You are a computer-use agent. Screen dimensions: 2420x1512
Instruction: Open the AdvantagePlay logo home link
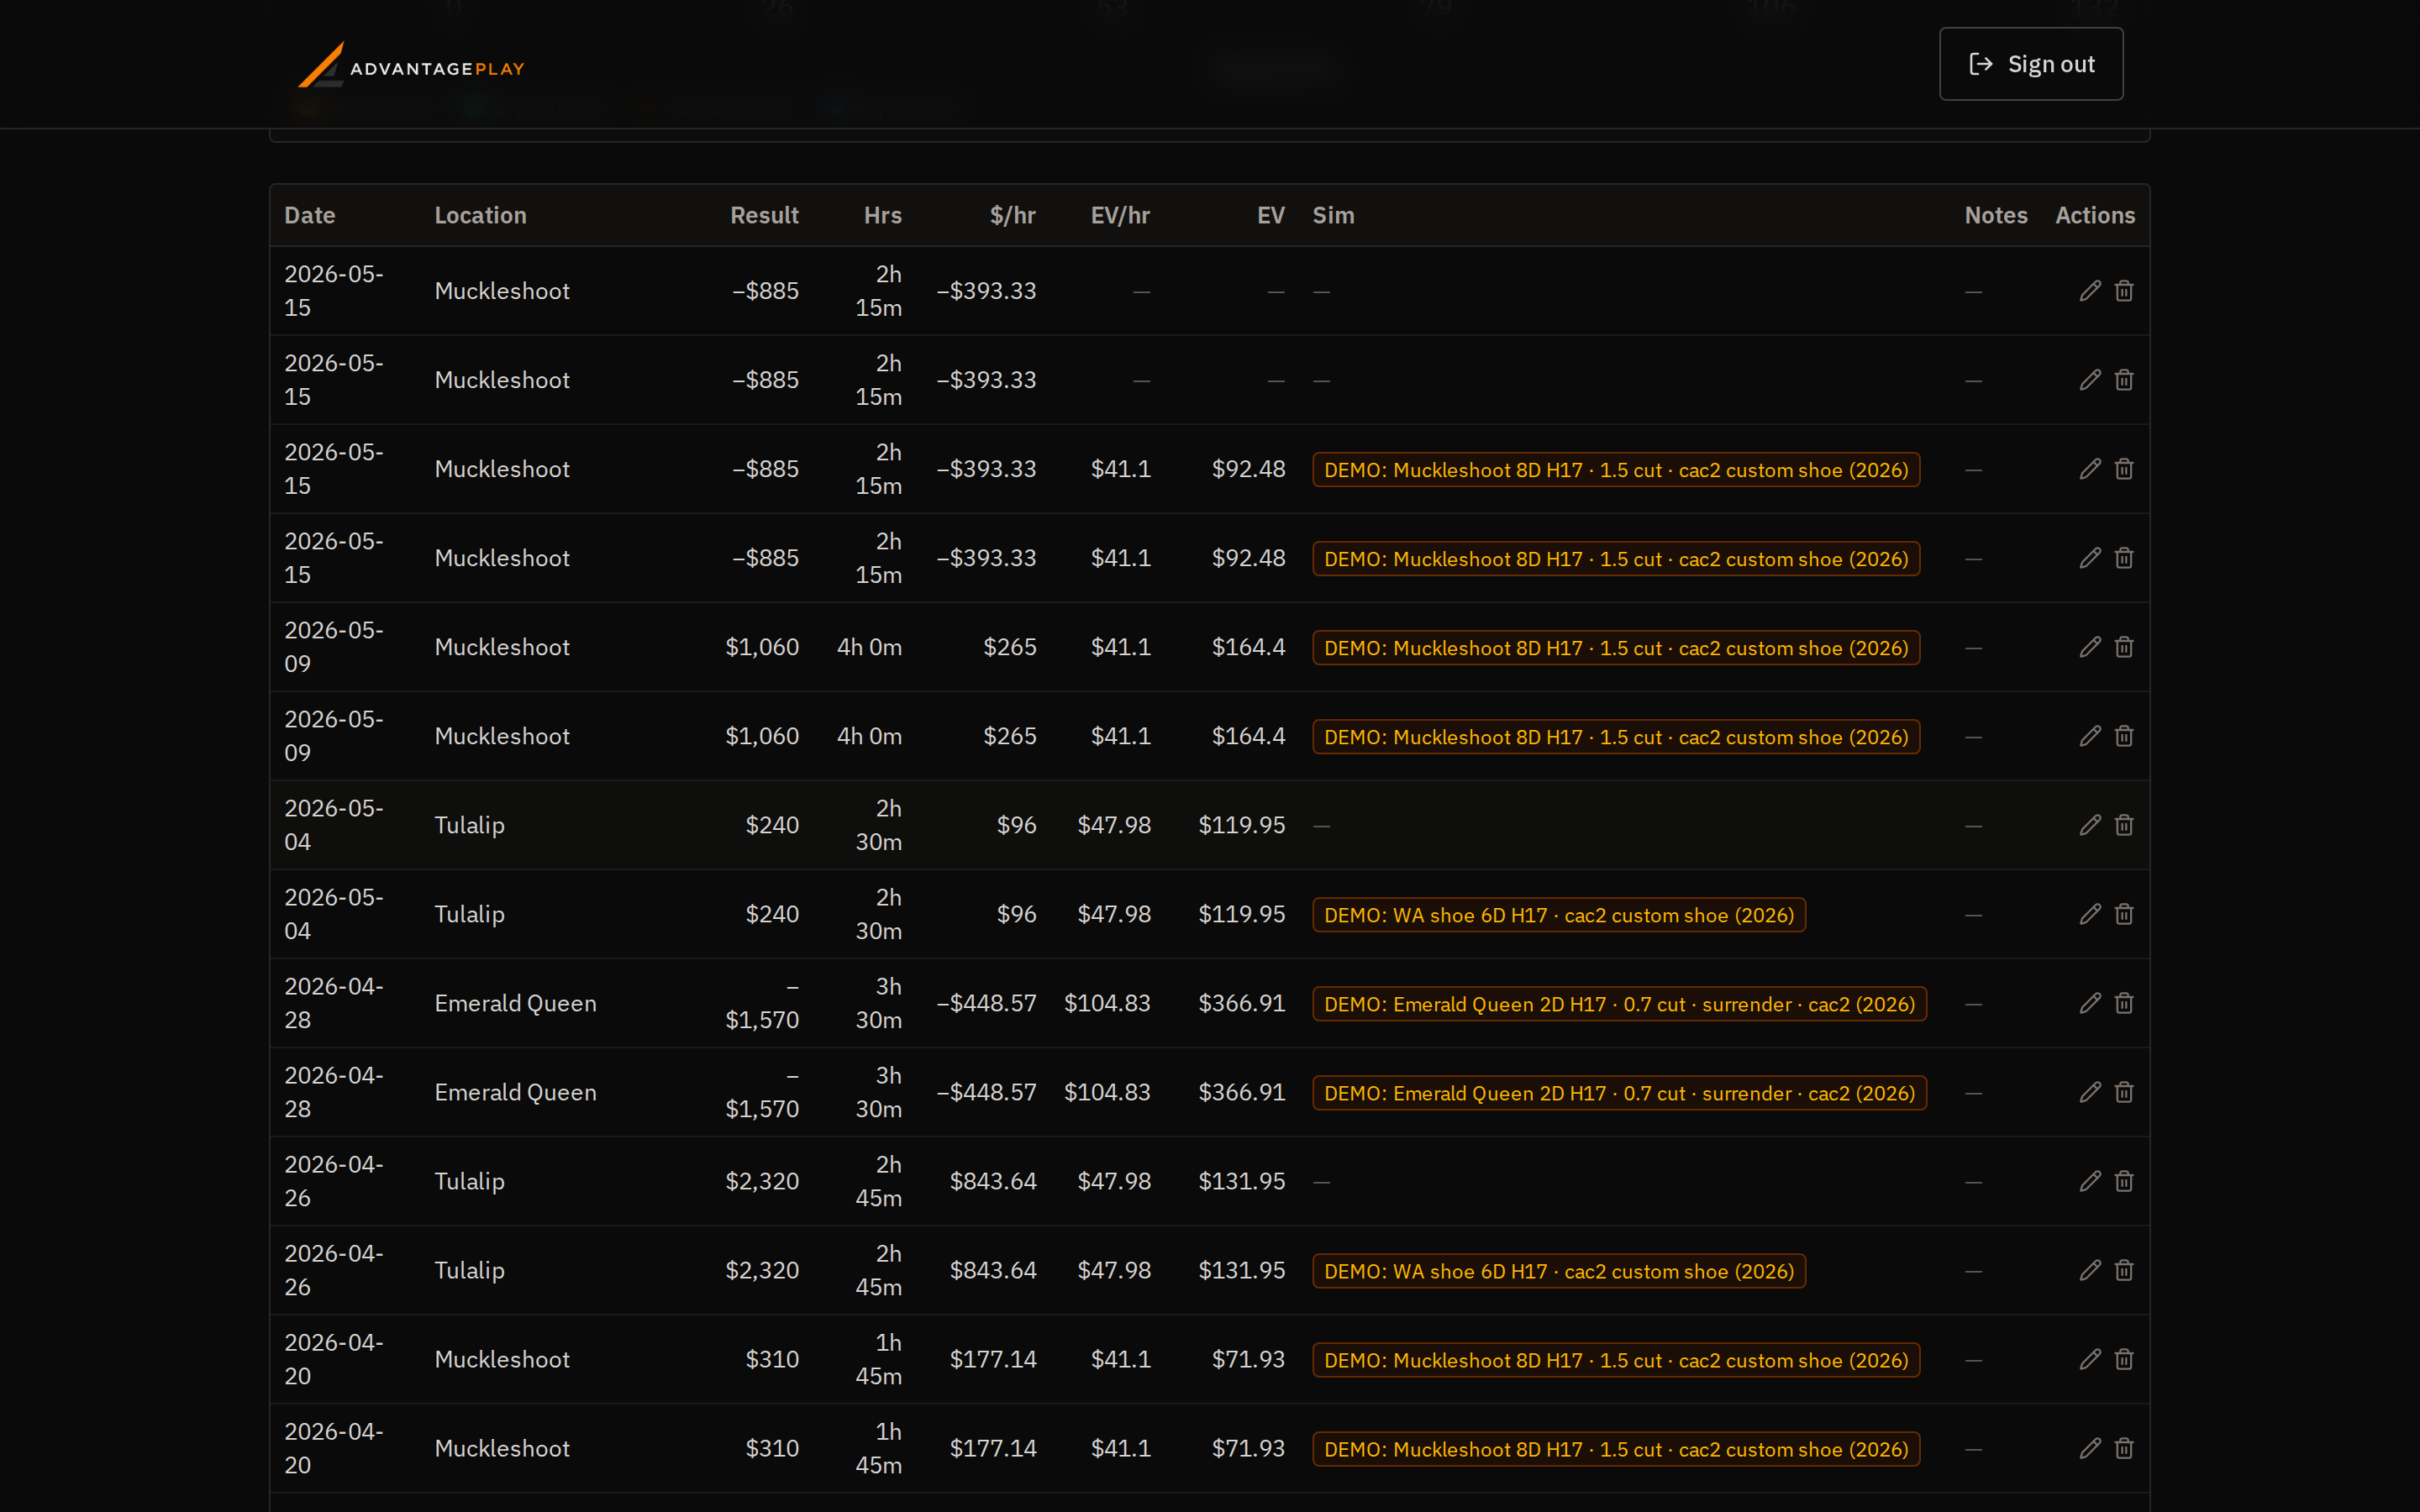pos(411,66)
